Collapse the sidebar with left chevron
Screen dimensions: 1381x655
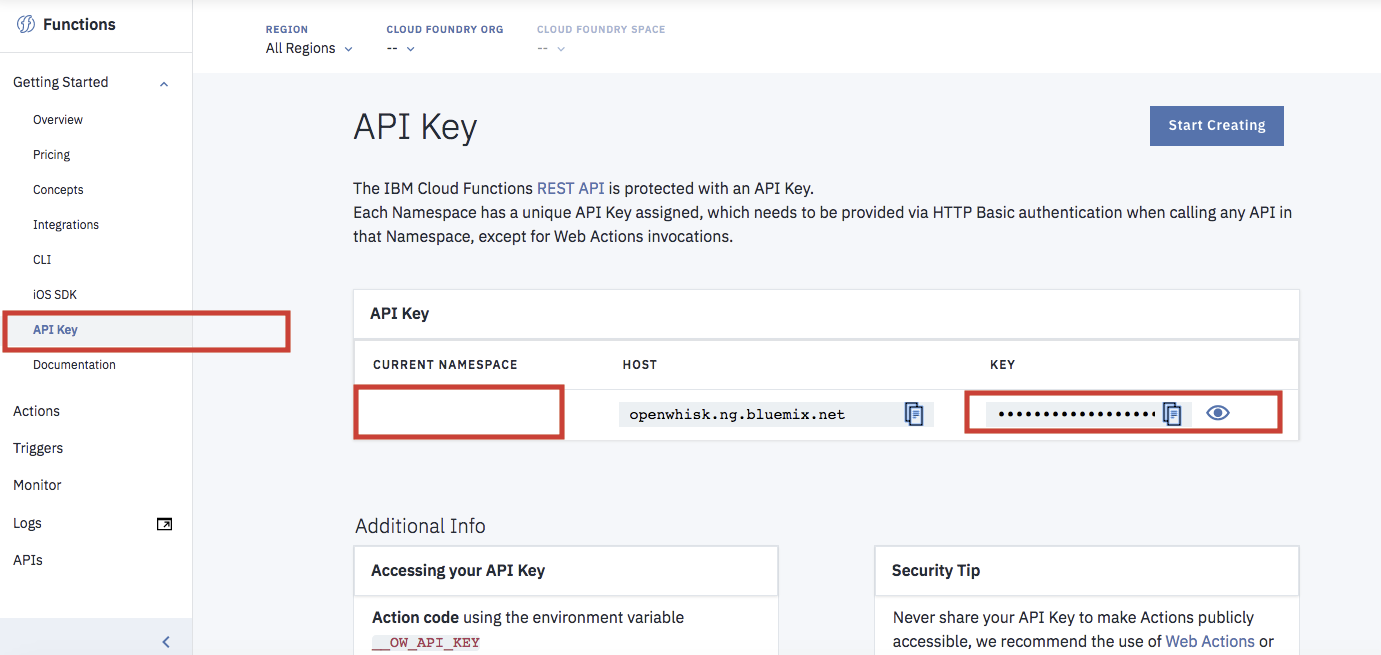[166, 642]
